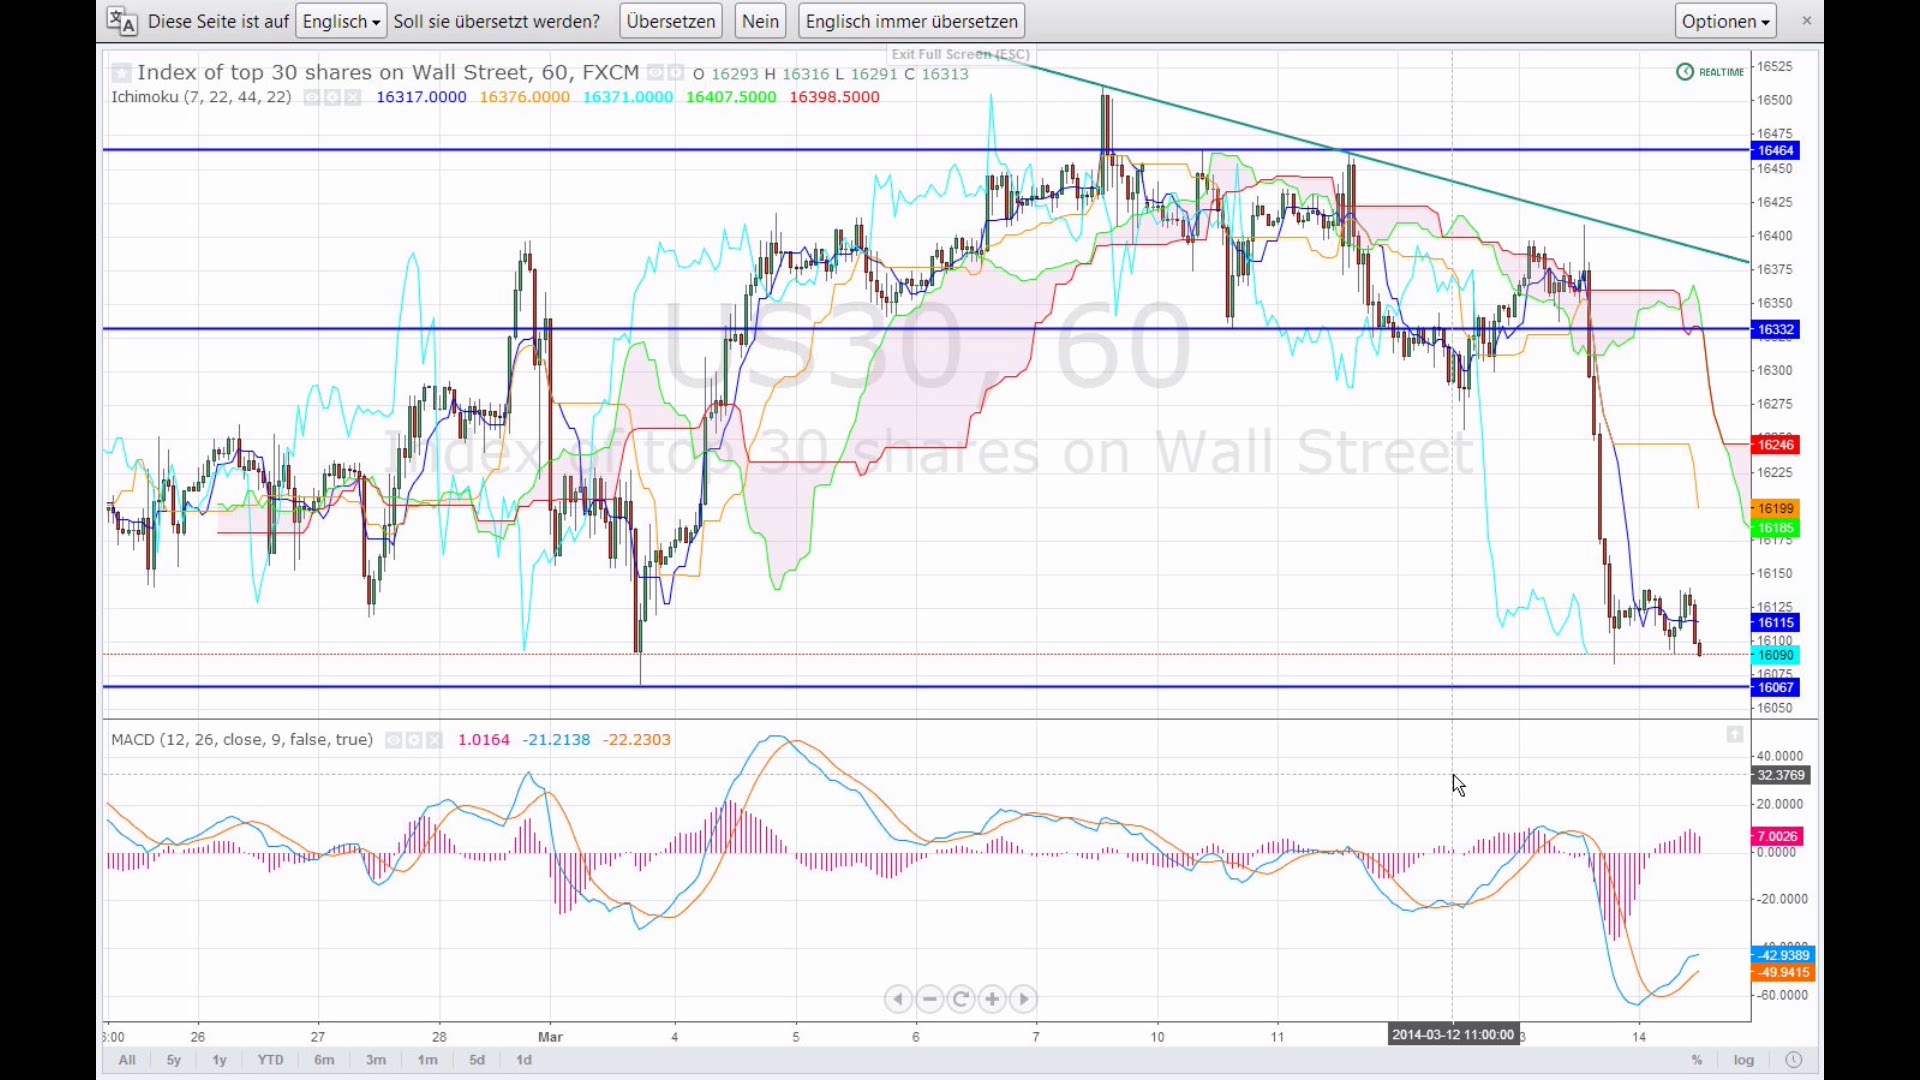Toggle MACD indicator visibility eye
This screenshot has width=1920, height=1080.
pyautogui.click(x=394, y=741)
